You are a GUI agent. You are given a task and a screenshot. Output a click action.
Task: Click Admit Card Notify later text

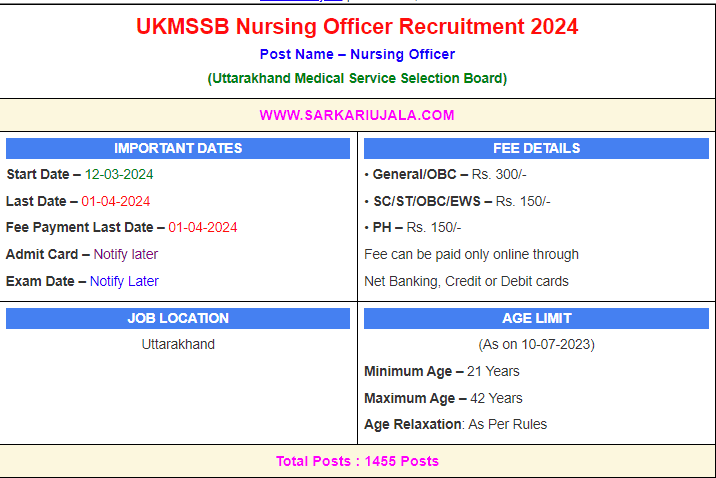82,254
